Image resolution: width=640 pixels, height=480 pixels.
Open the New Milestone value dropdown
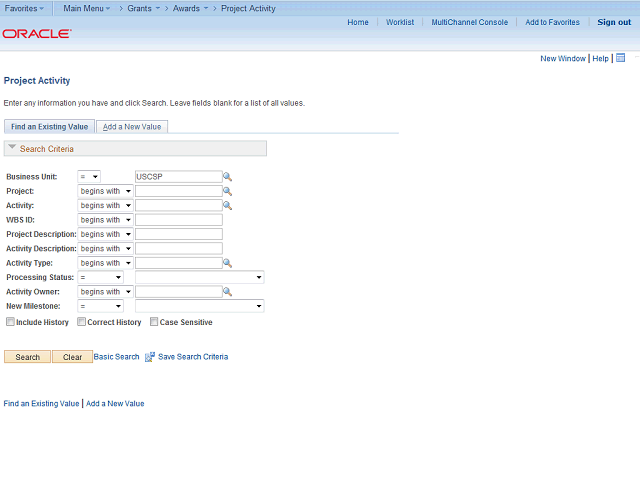(x=200, y=306)
